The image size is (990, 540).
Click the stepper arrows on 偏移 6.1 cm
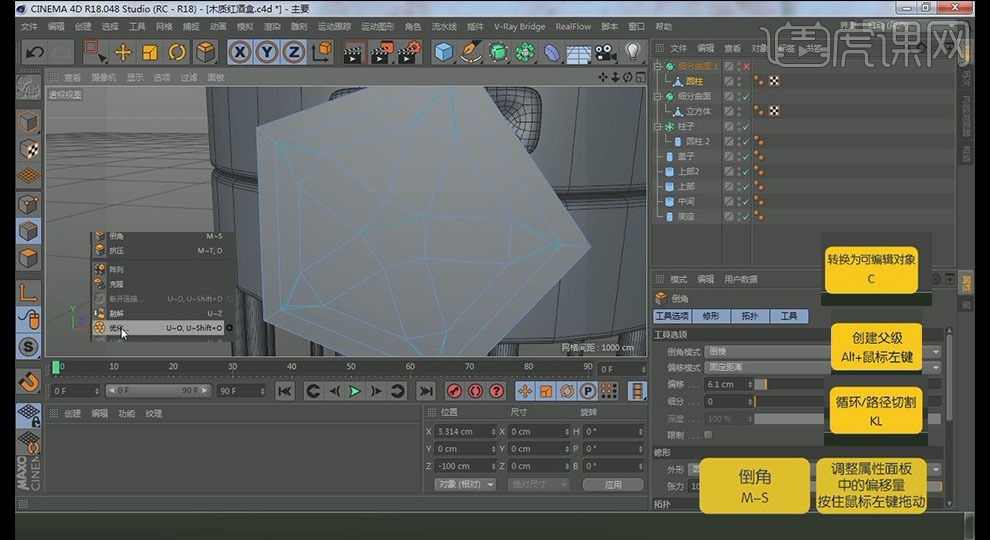[750, 384]
